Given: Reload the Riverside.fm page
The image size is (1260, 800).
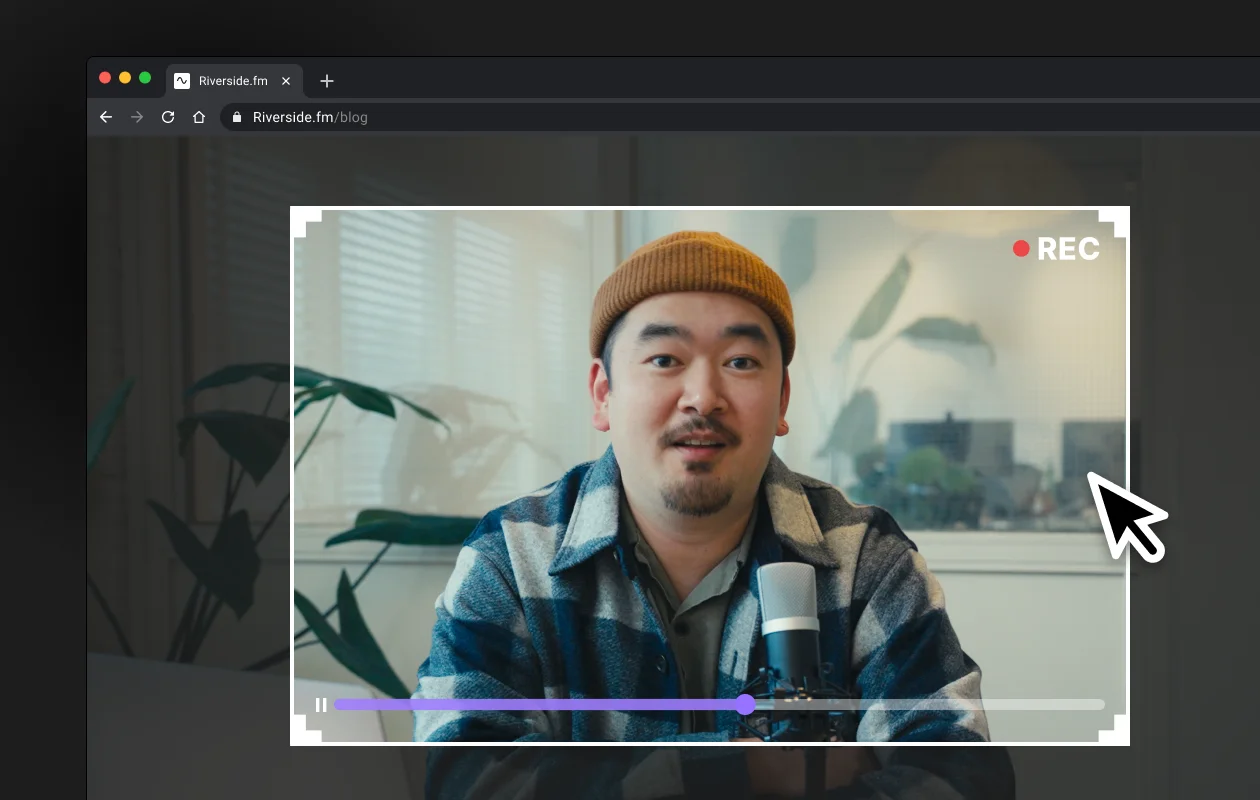Looking at the screenshot, I should coord(168,117).
